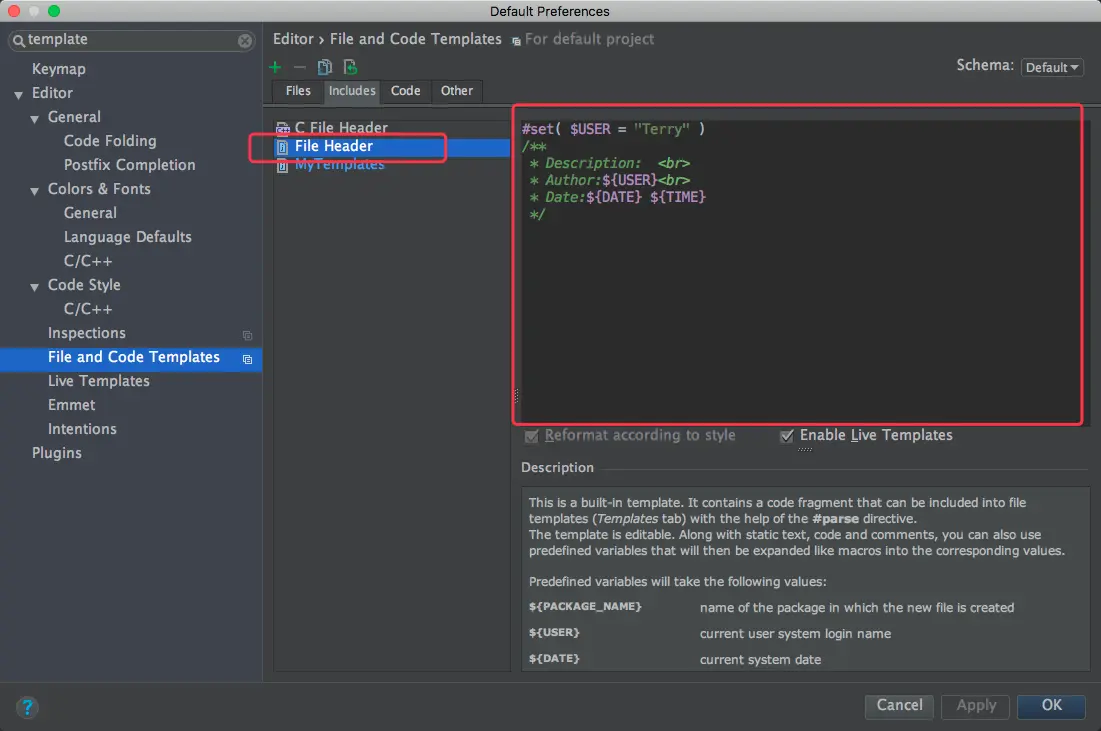Select Postfix Completion setting
The width and height of the screenshot is (1101, 731).
pyautogui.click(x=129, y=164)
